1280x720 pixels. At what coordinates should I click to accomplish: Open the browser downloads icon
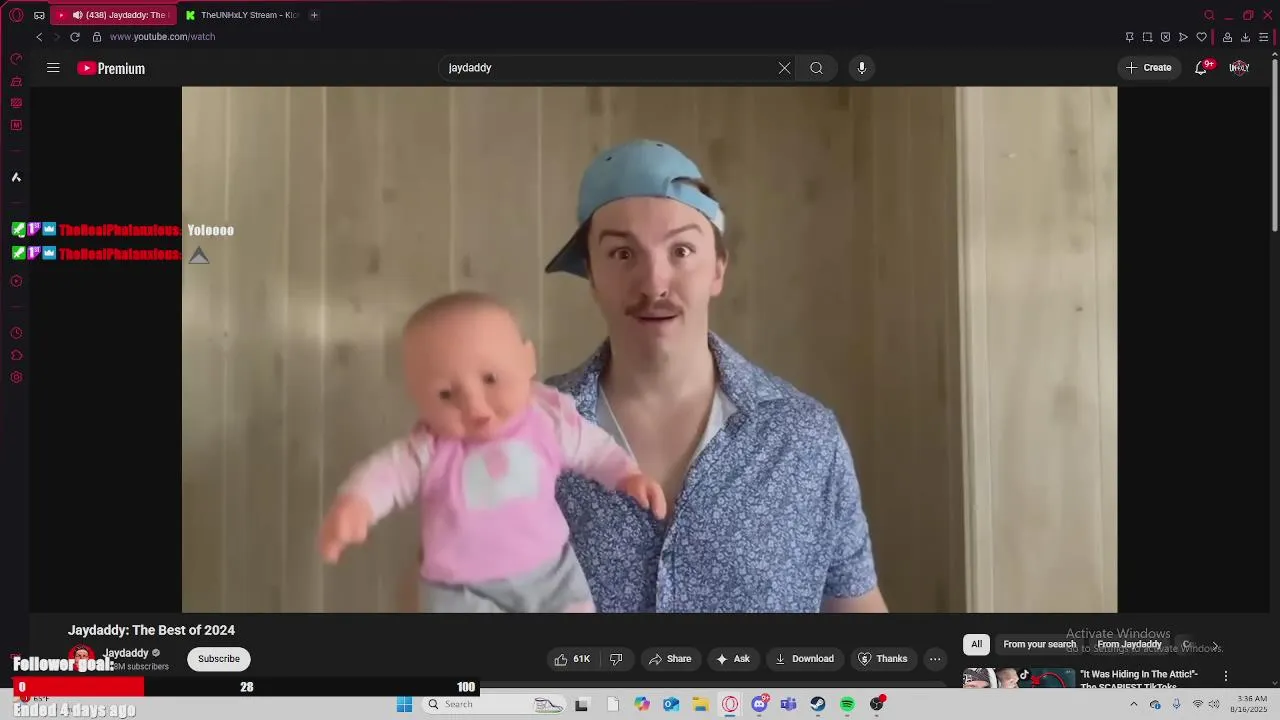coord(1245,37)
